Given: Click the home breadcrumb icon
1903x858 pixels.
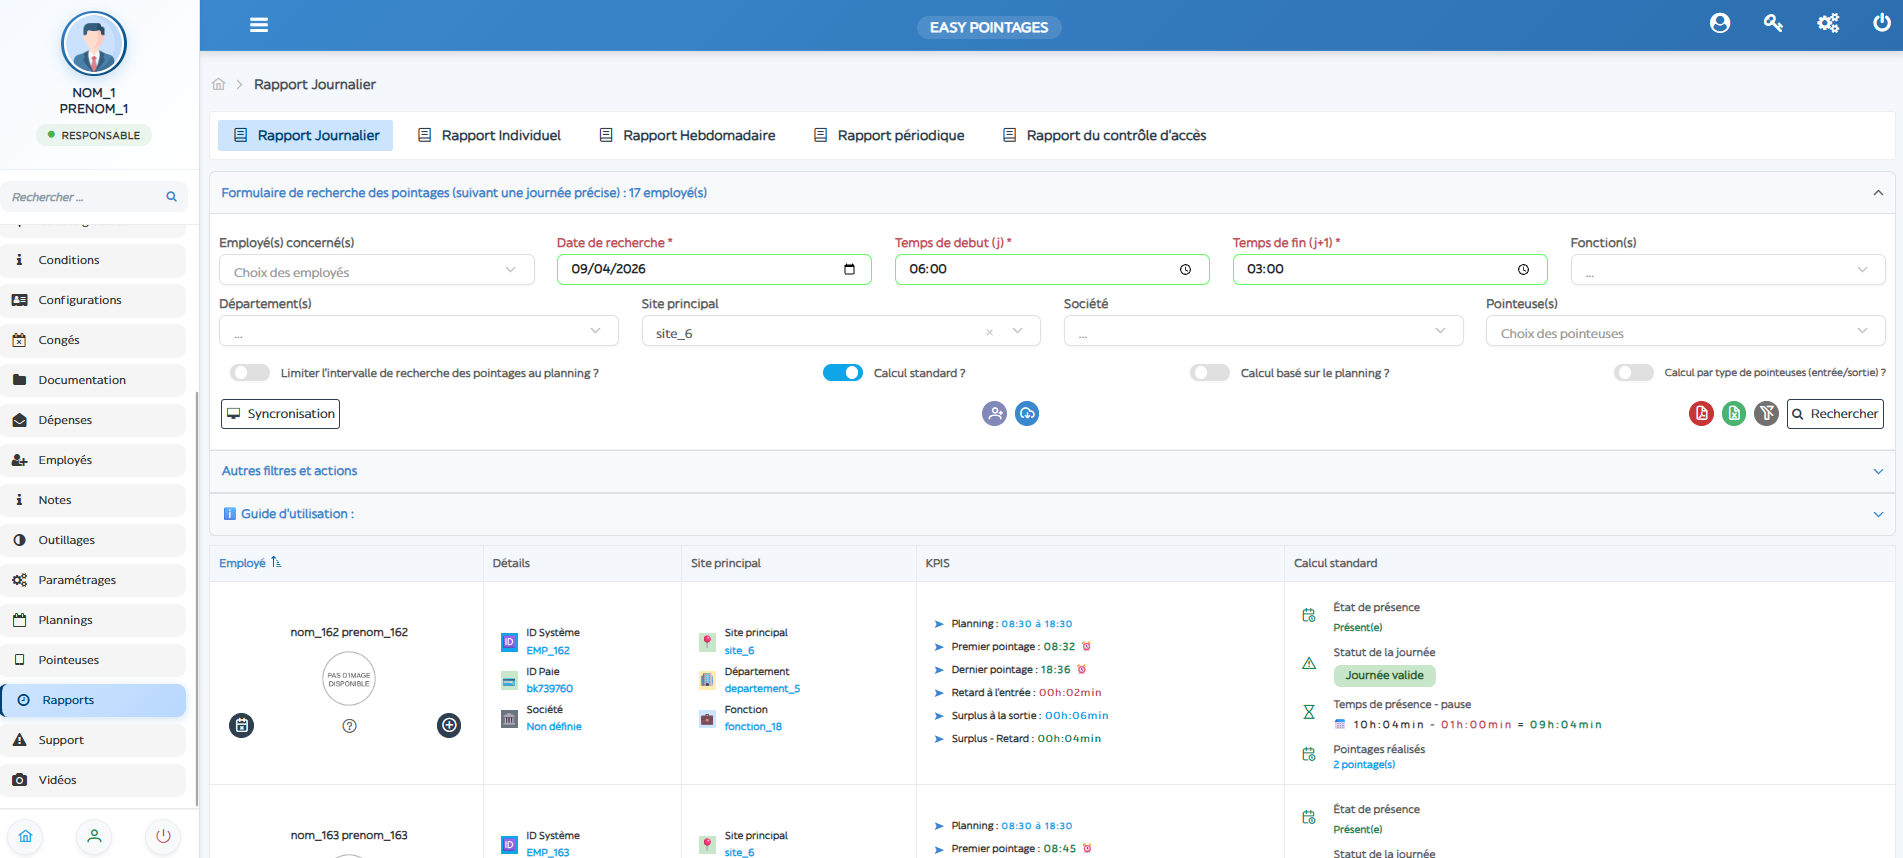Looking at the screenshot, I should (219, 84).
